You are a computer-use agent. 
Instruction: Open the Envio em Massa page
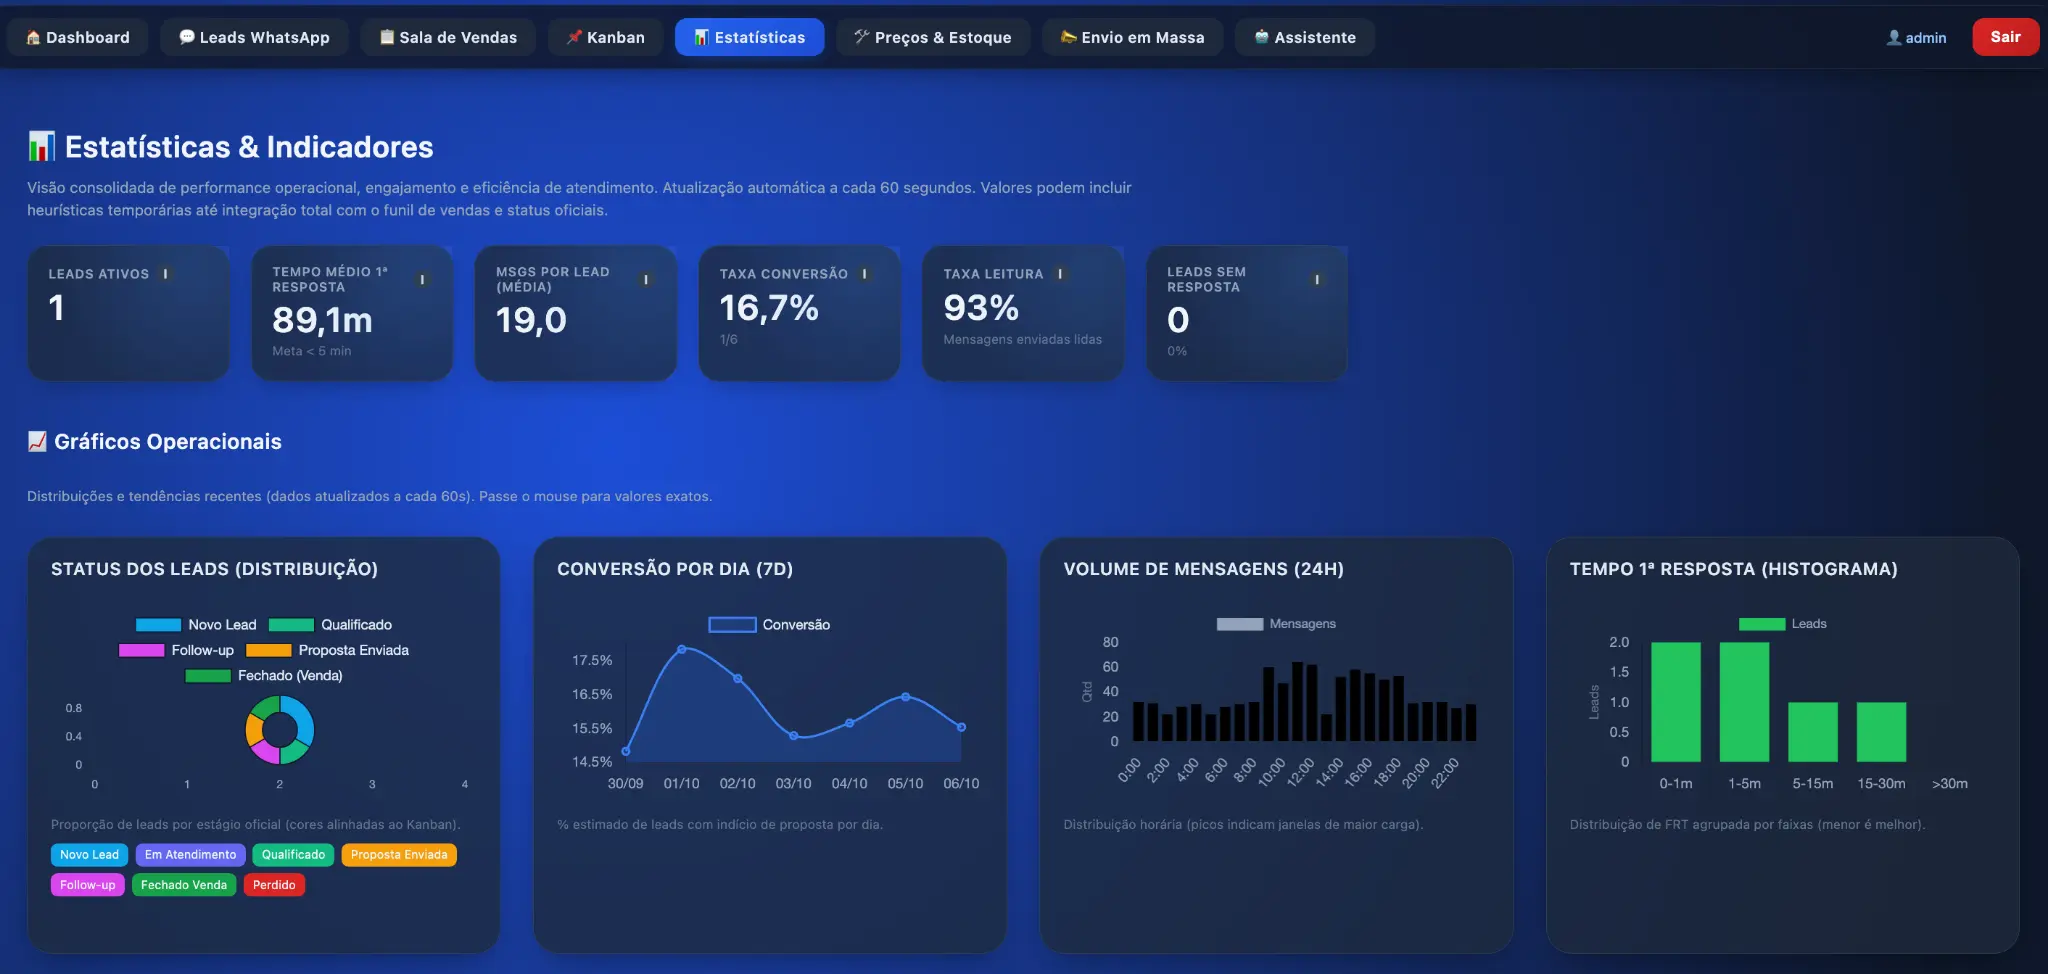[1132, 38]
